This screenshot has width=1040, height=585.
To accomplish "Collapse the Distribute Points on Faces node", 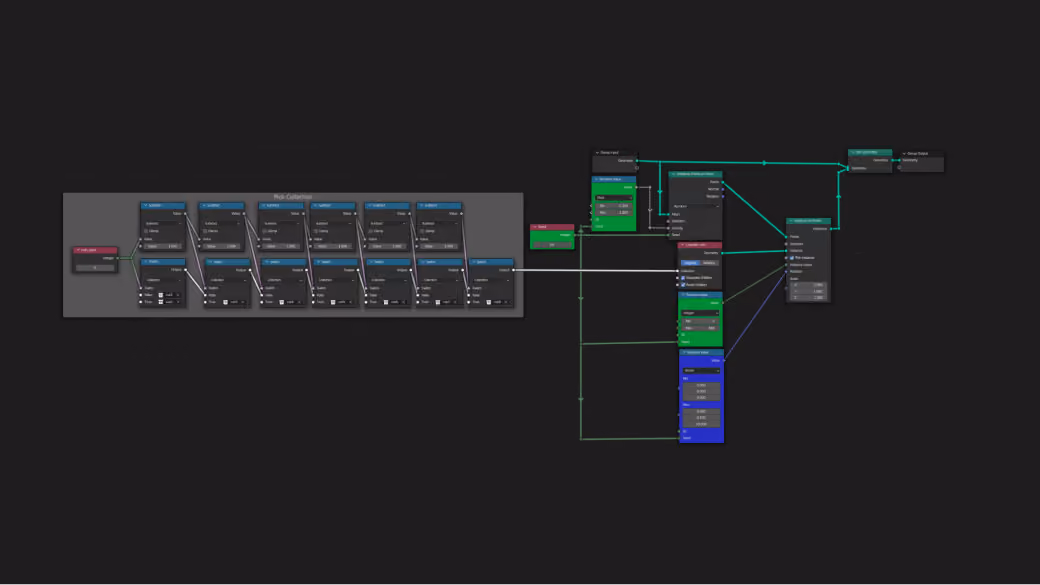I will pyautogui.click(x=673, y=174).
